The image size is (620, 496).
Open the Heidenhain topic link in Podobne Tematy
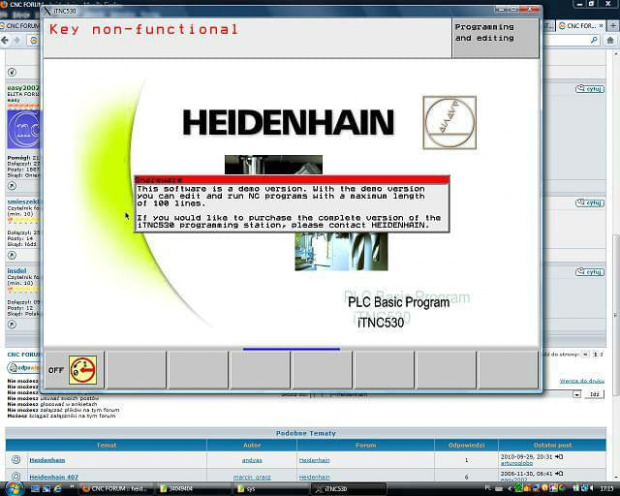pyautogui.click(x=47, y=460)
